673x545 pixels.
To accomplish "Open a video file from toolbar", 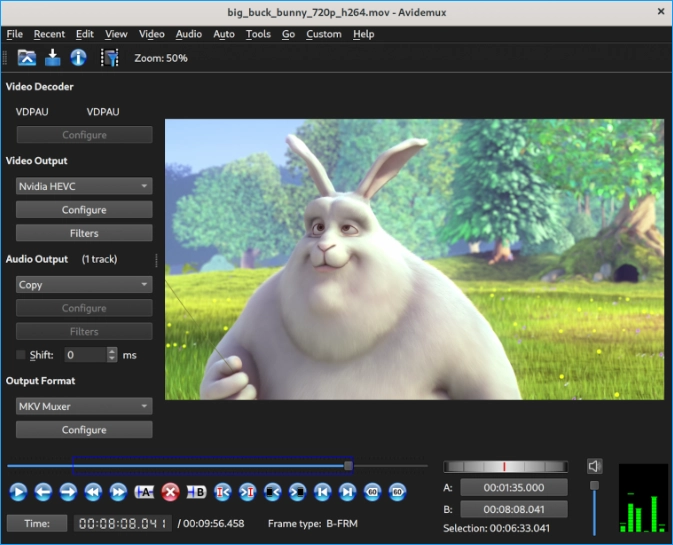I will (27, 58).
